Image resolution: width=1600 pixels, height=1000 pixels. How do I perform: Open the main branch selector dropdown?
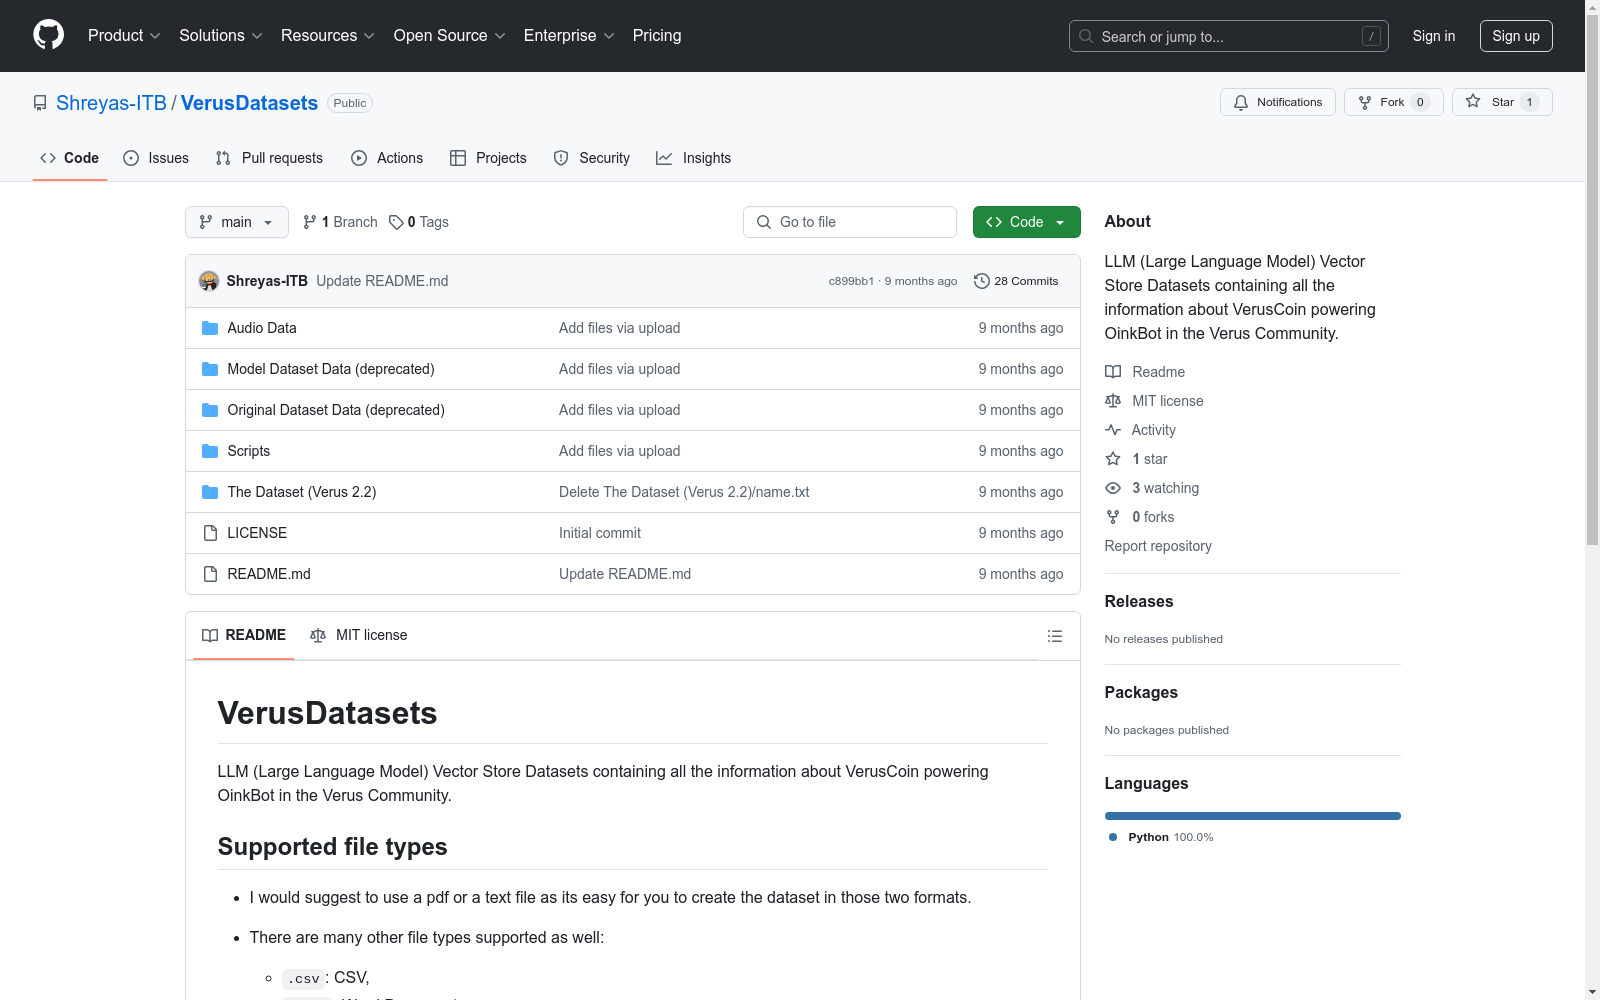point(237,222)
